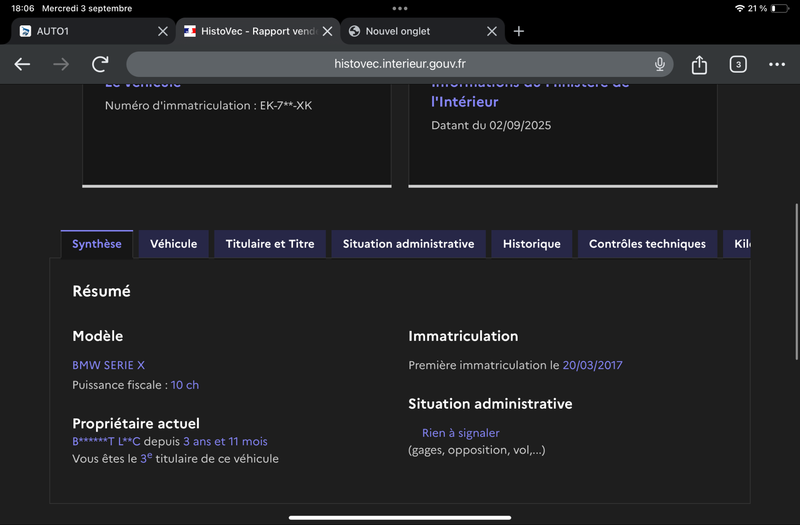Click the B******T L**C owner name
The image size is (800, 525).
point(106,441)
